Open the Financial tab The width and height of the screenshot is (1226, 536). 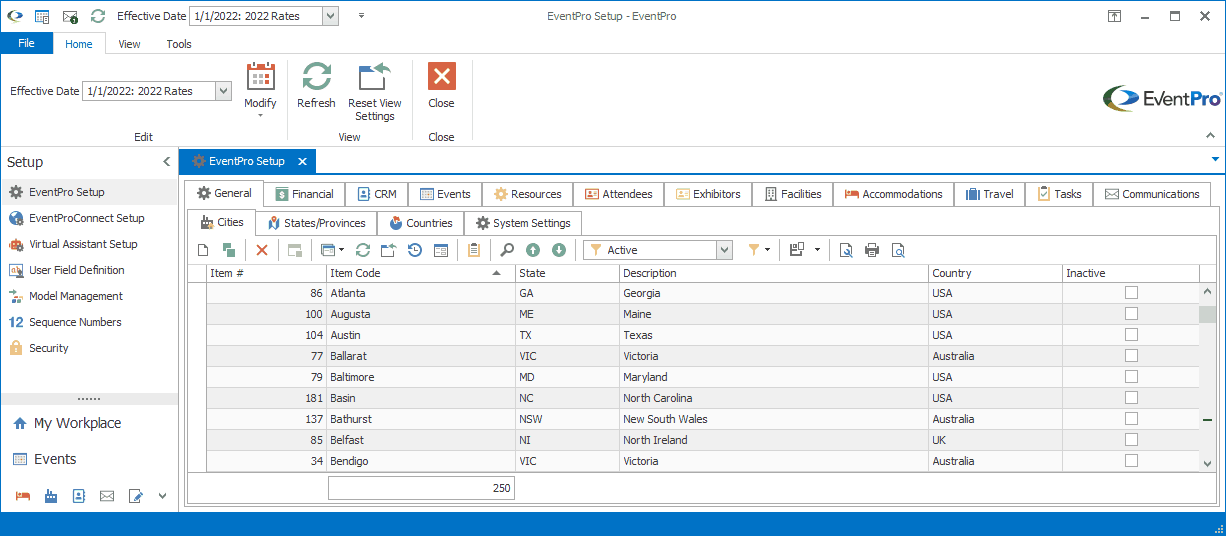304,194
